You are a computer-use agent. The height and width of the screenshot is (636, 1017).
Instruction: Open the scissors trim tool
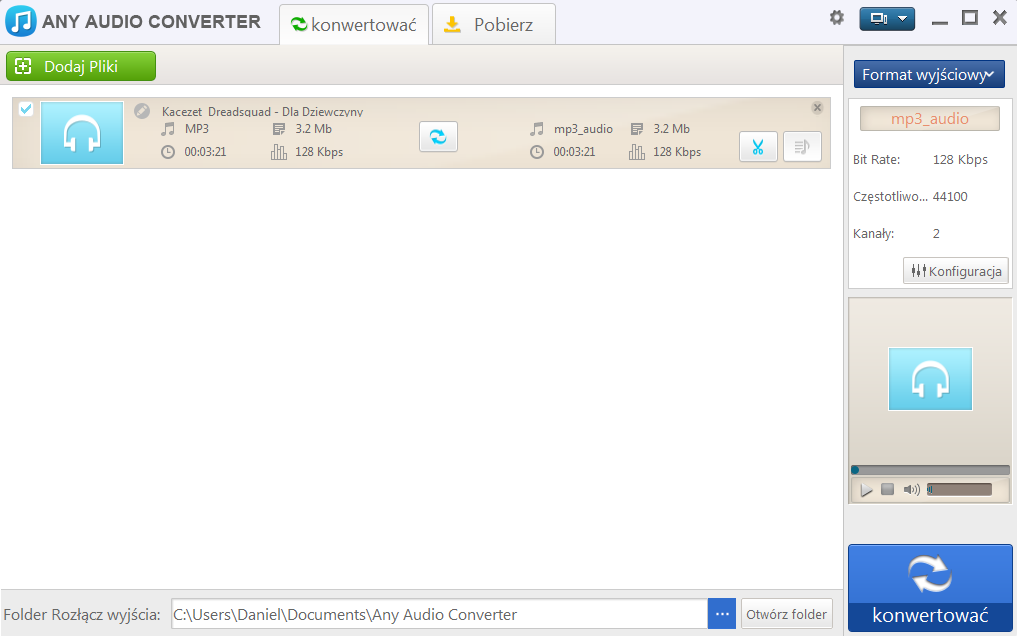tap(758, 147)
